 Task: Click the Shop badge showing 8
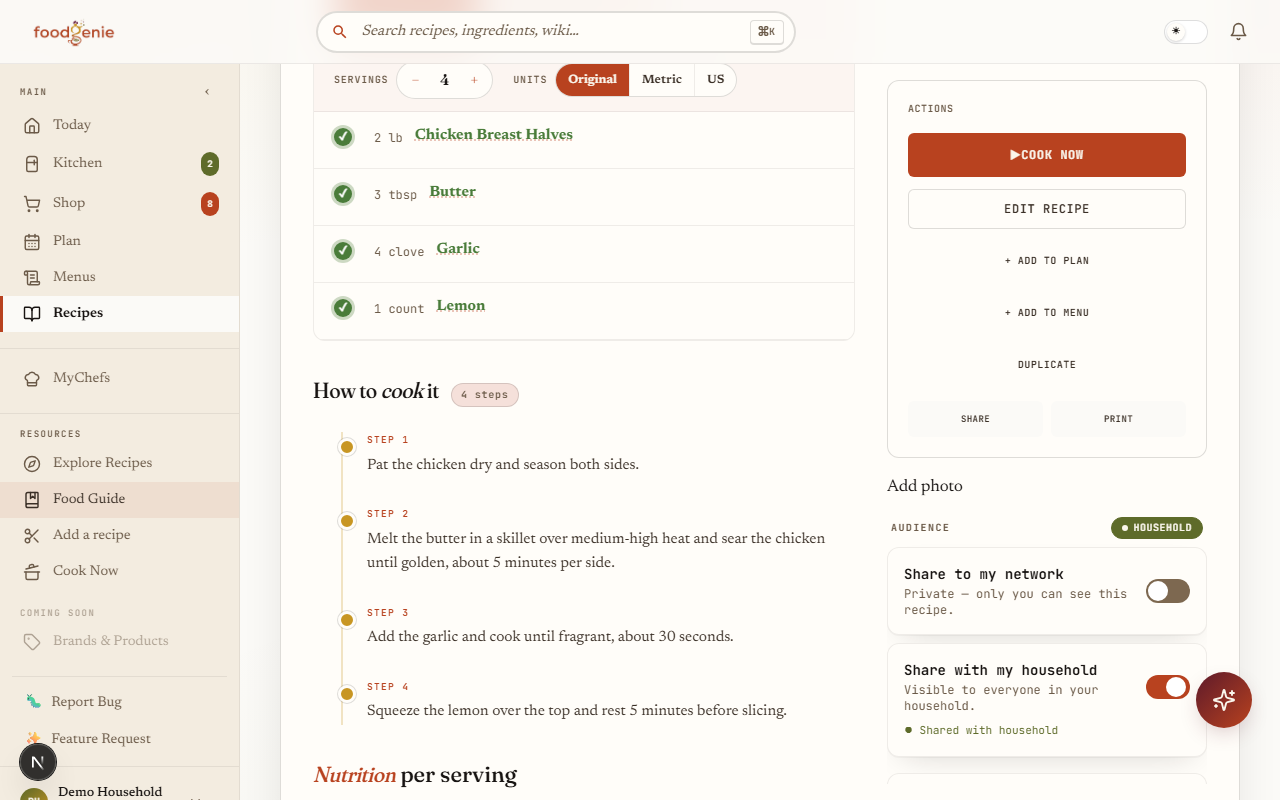click(210, 204)
